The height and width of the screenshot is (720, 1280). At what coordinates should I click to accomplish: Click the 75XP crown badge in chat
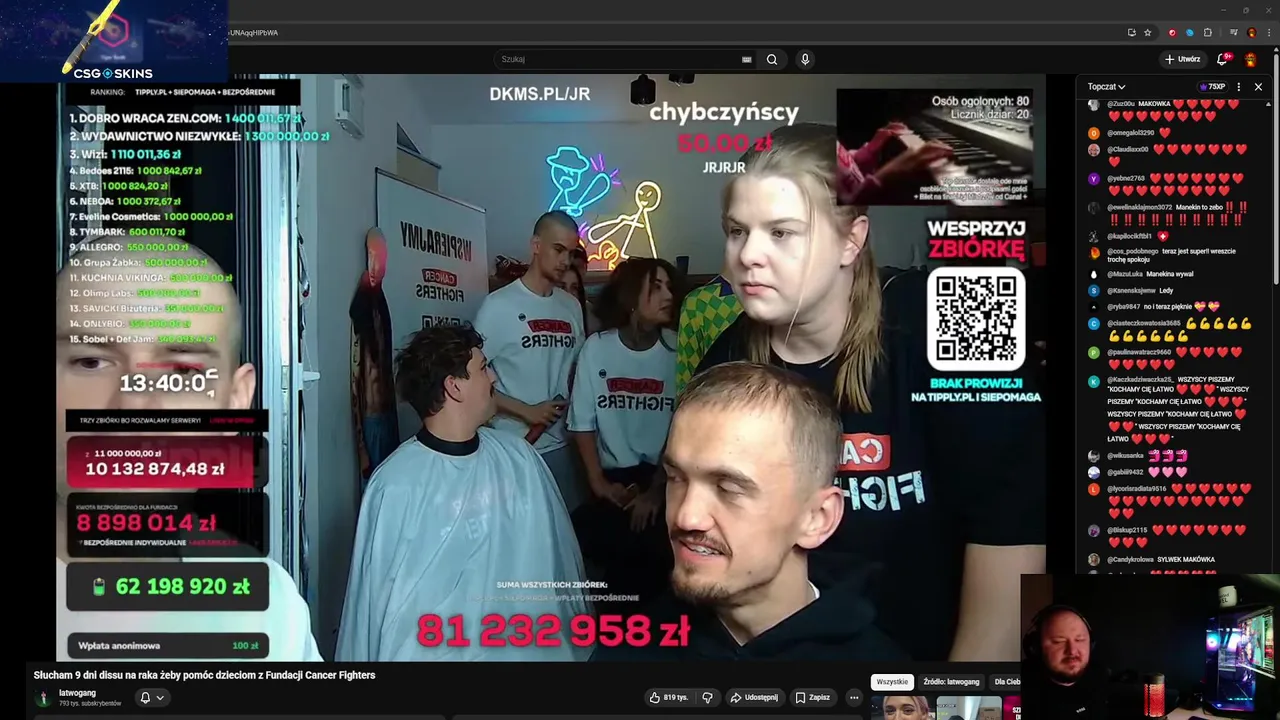[x=1212, y=87]
